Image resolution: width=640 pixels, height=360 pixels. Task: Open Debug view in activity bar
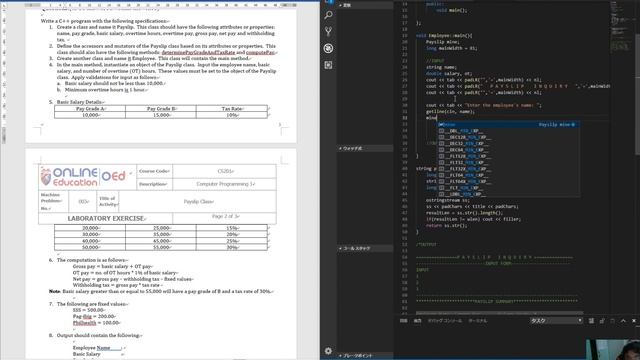coord(328,48)
